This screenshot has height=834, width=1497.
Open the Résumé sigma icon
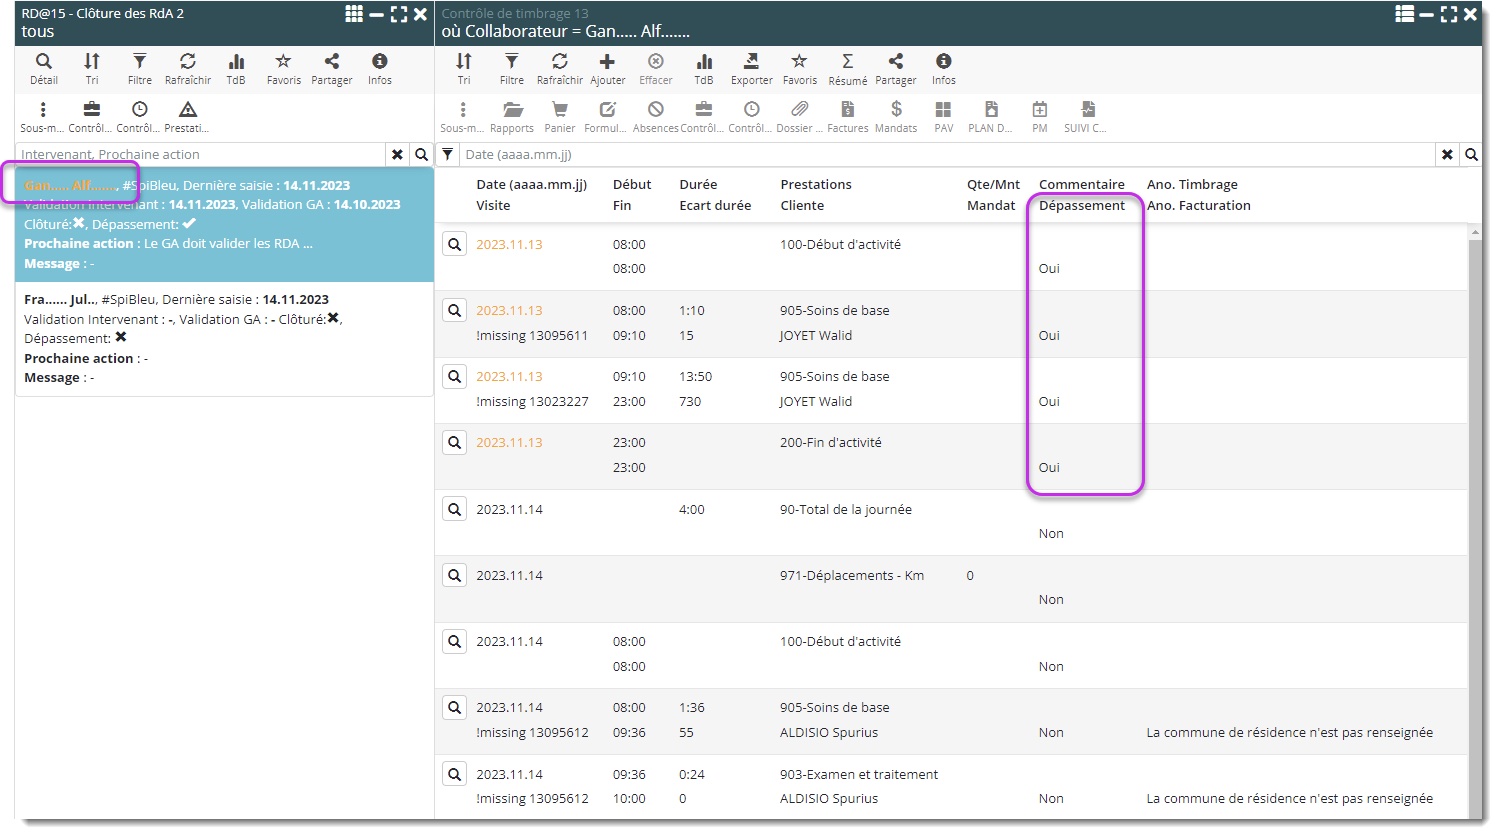(x=847, y=68)
